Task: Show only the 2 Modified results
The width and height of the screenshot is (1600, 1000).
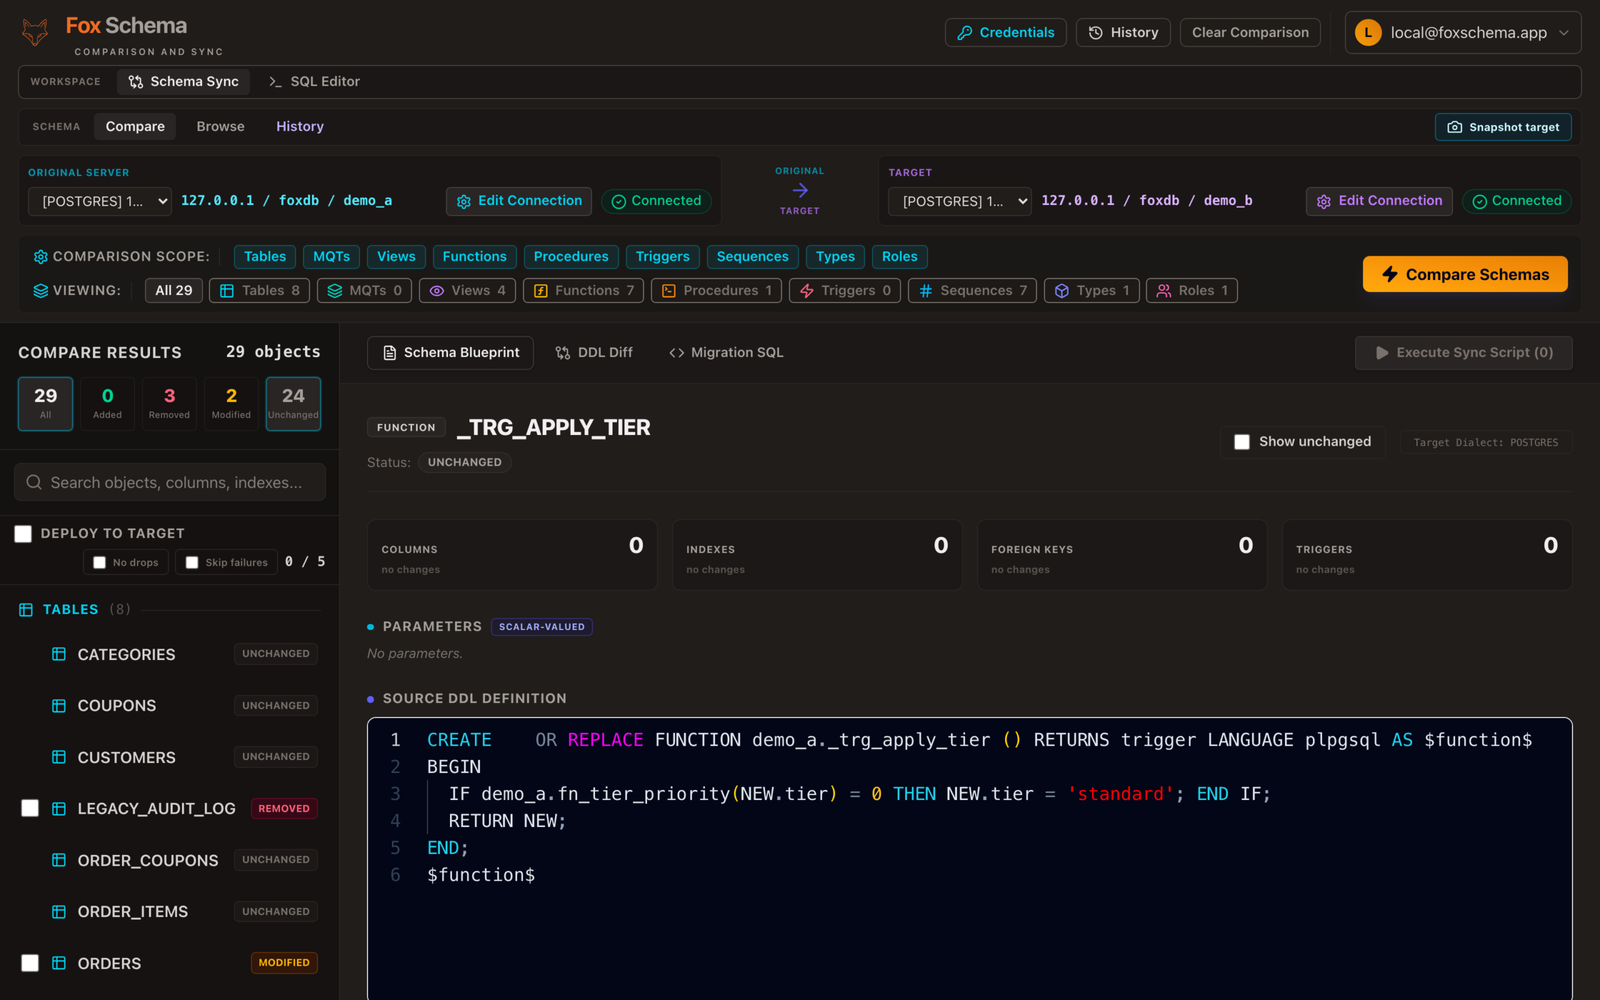Action: point(231,404)
